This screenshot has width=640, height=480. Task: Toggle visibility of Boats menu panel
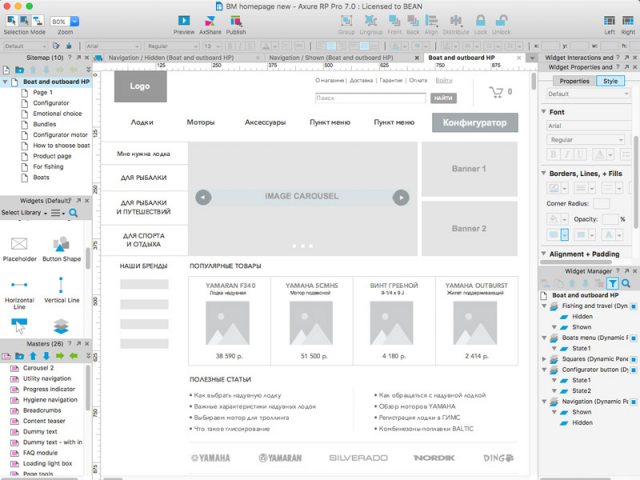[633, 338]
